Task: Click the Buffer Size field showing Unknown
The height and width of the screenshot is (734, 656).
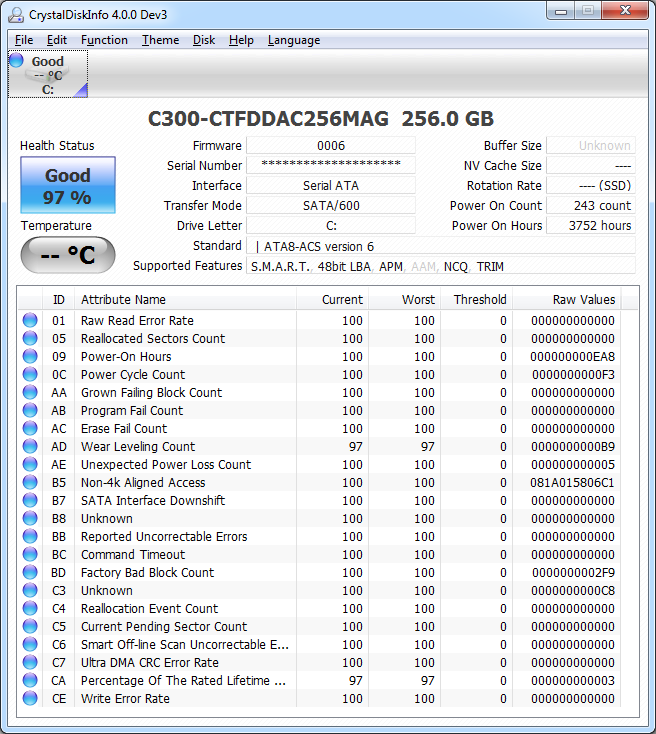Action: [591, 146]
